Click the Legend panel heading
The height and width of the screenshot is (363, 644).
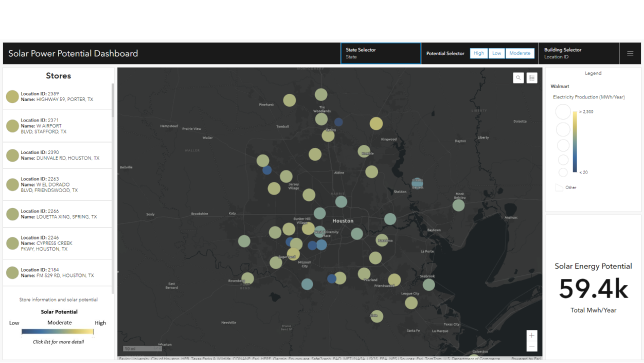593,73
